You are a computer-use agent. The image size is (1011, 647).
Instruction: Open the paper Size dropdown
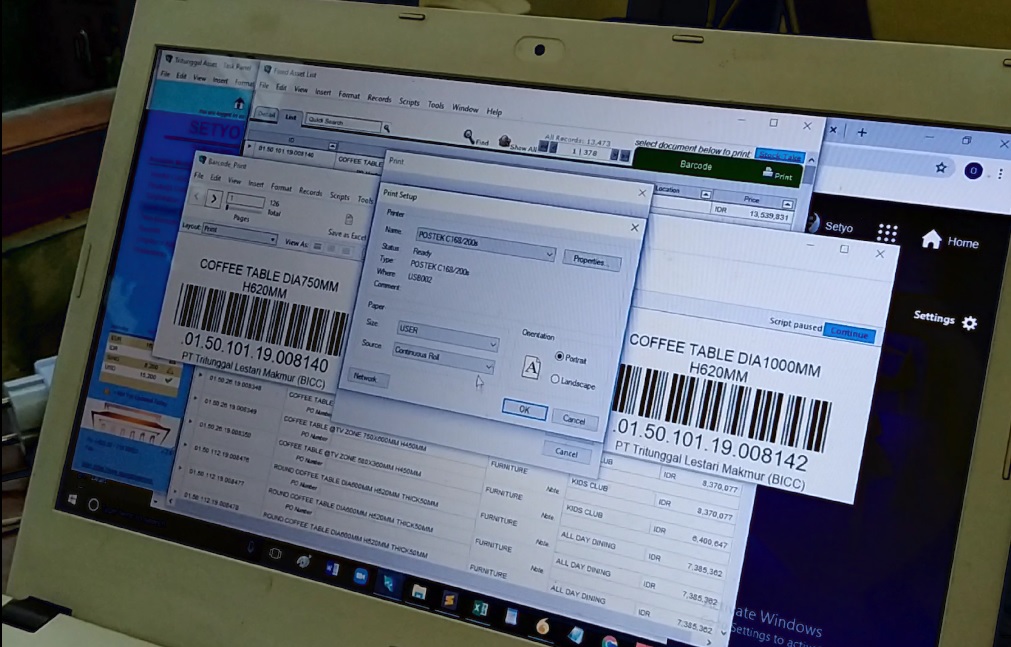pyautogui.click(x=490, y=344)
